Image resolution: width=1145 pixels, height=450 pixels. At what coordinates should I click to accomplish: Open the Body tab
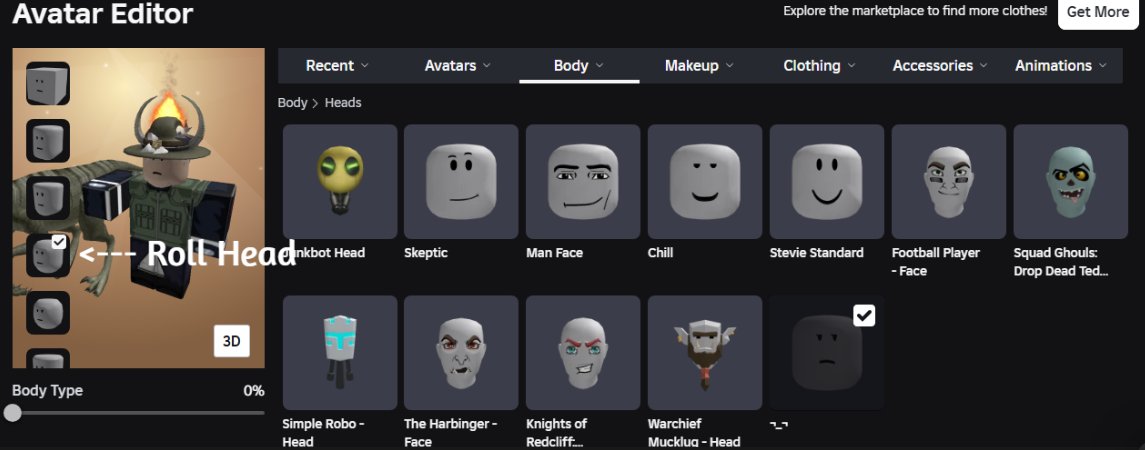click(x=579, y=66)
